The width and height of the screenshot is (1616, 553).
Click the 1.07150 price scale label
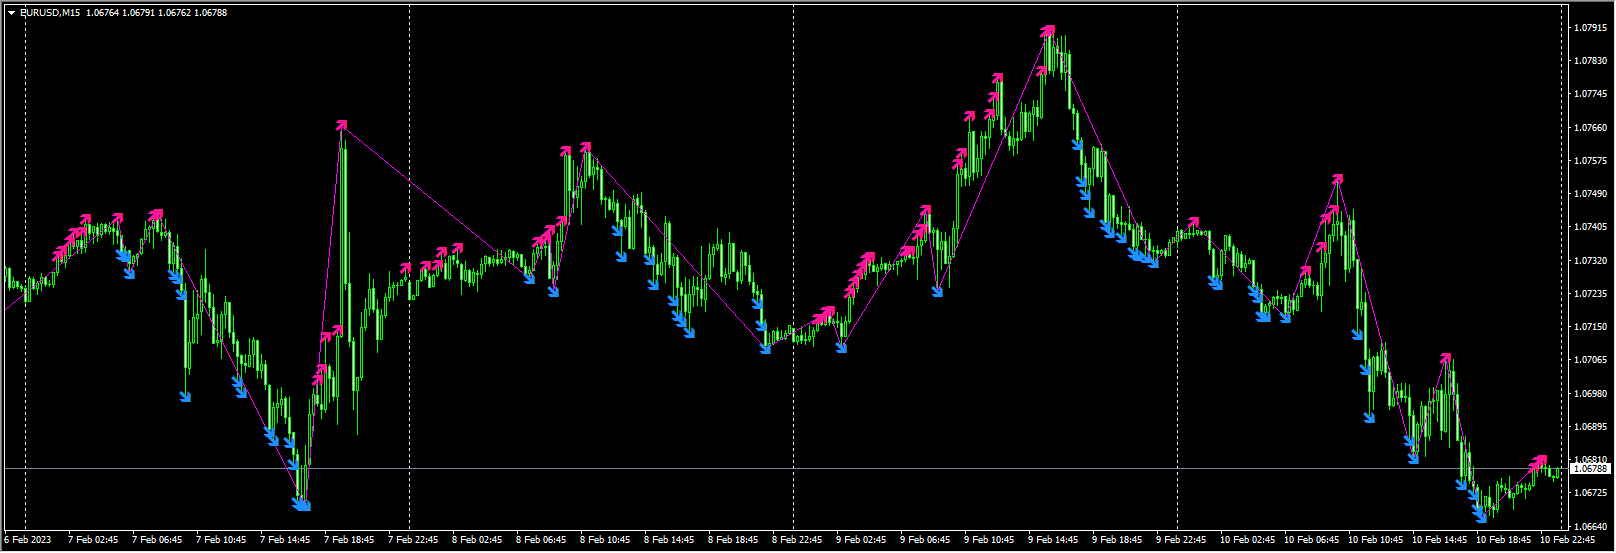pos(1590,327)
